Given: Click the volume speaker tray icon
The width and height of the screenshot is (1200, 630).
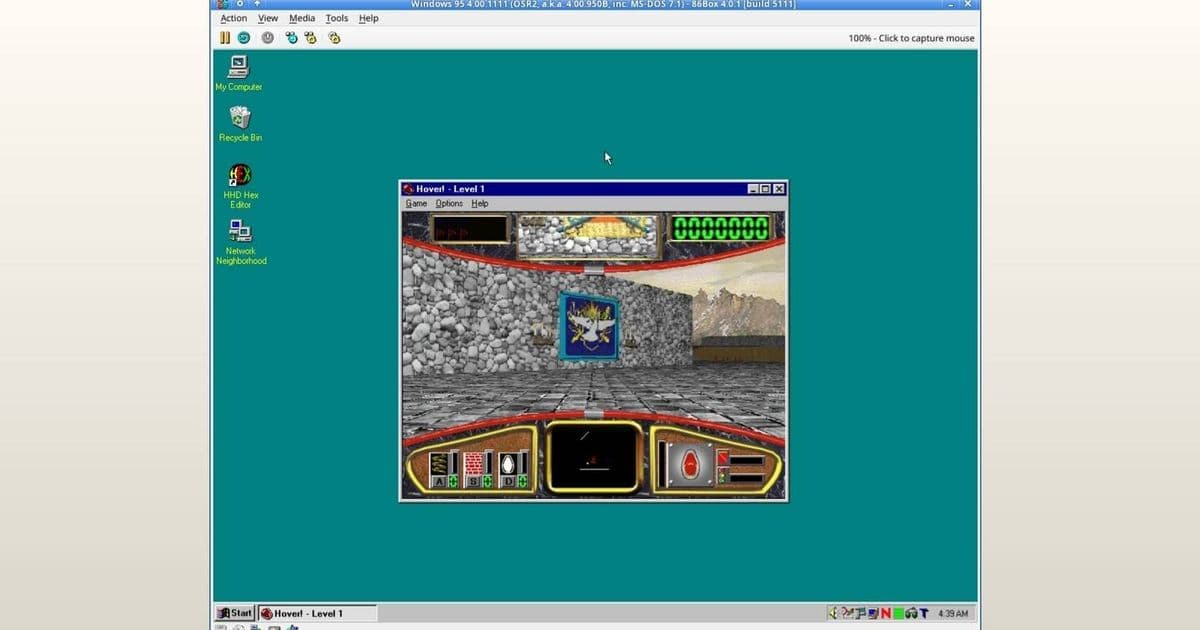Looking at the screenshot, I should pyautogui.click(x=834, y=613).
